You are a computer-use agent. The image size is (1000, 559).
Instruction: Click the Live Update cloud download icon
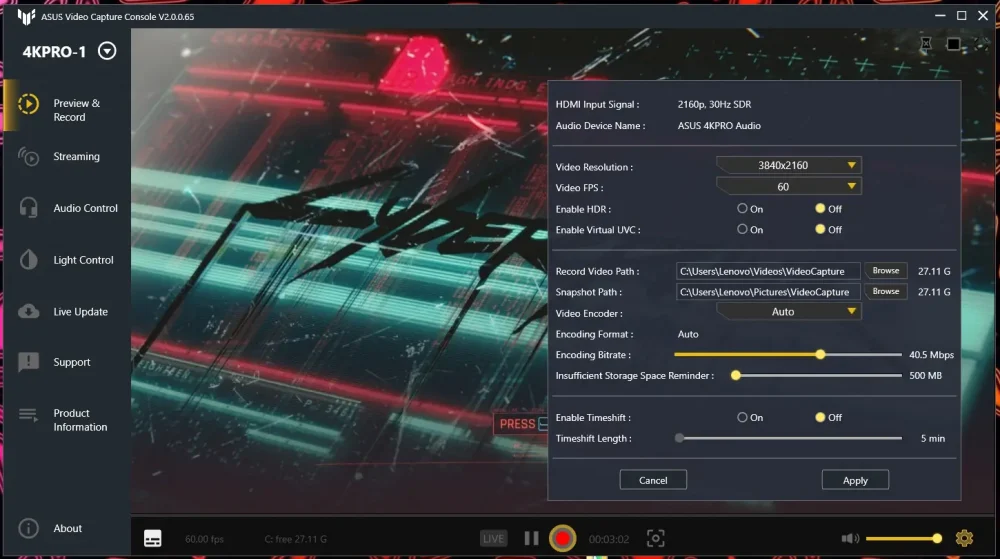pyautogui.click(x=28, y=311)
